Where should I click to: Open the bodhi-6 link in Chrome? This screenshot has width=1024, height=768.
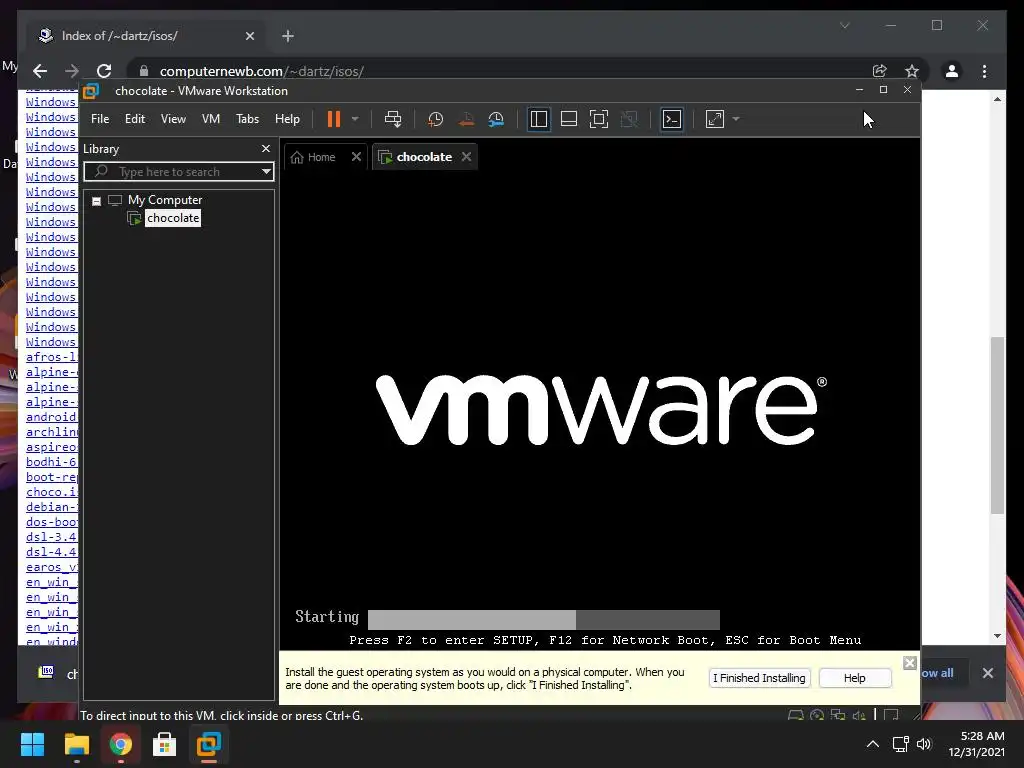tap(51, 462)
